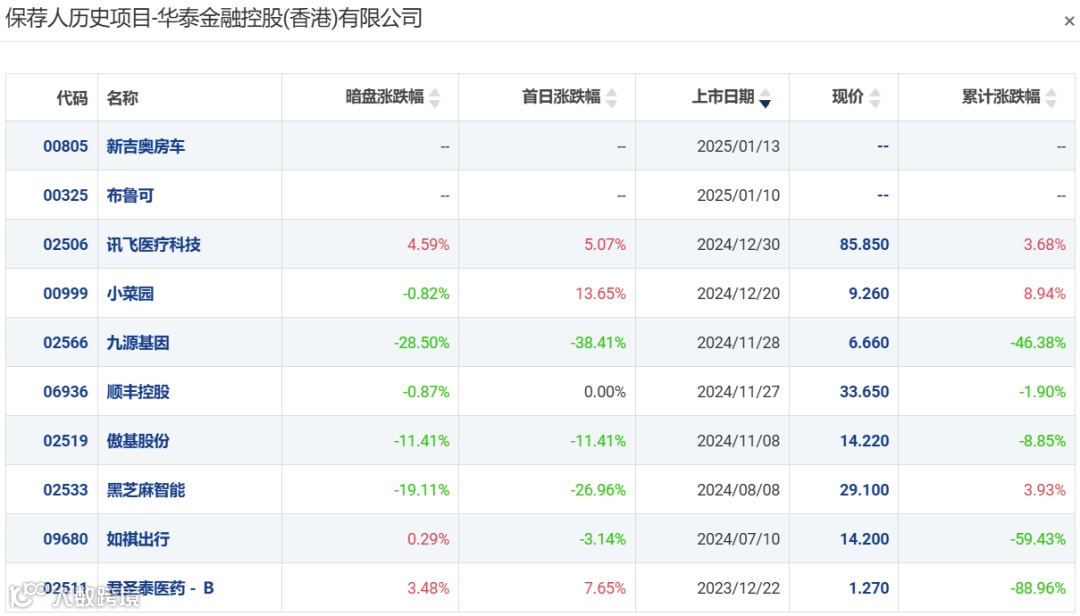
Task: Click dark-pool change -28.50%
Action: (422, 342)
